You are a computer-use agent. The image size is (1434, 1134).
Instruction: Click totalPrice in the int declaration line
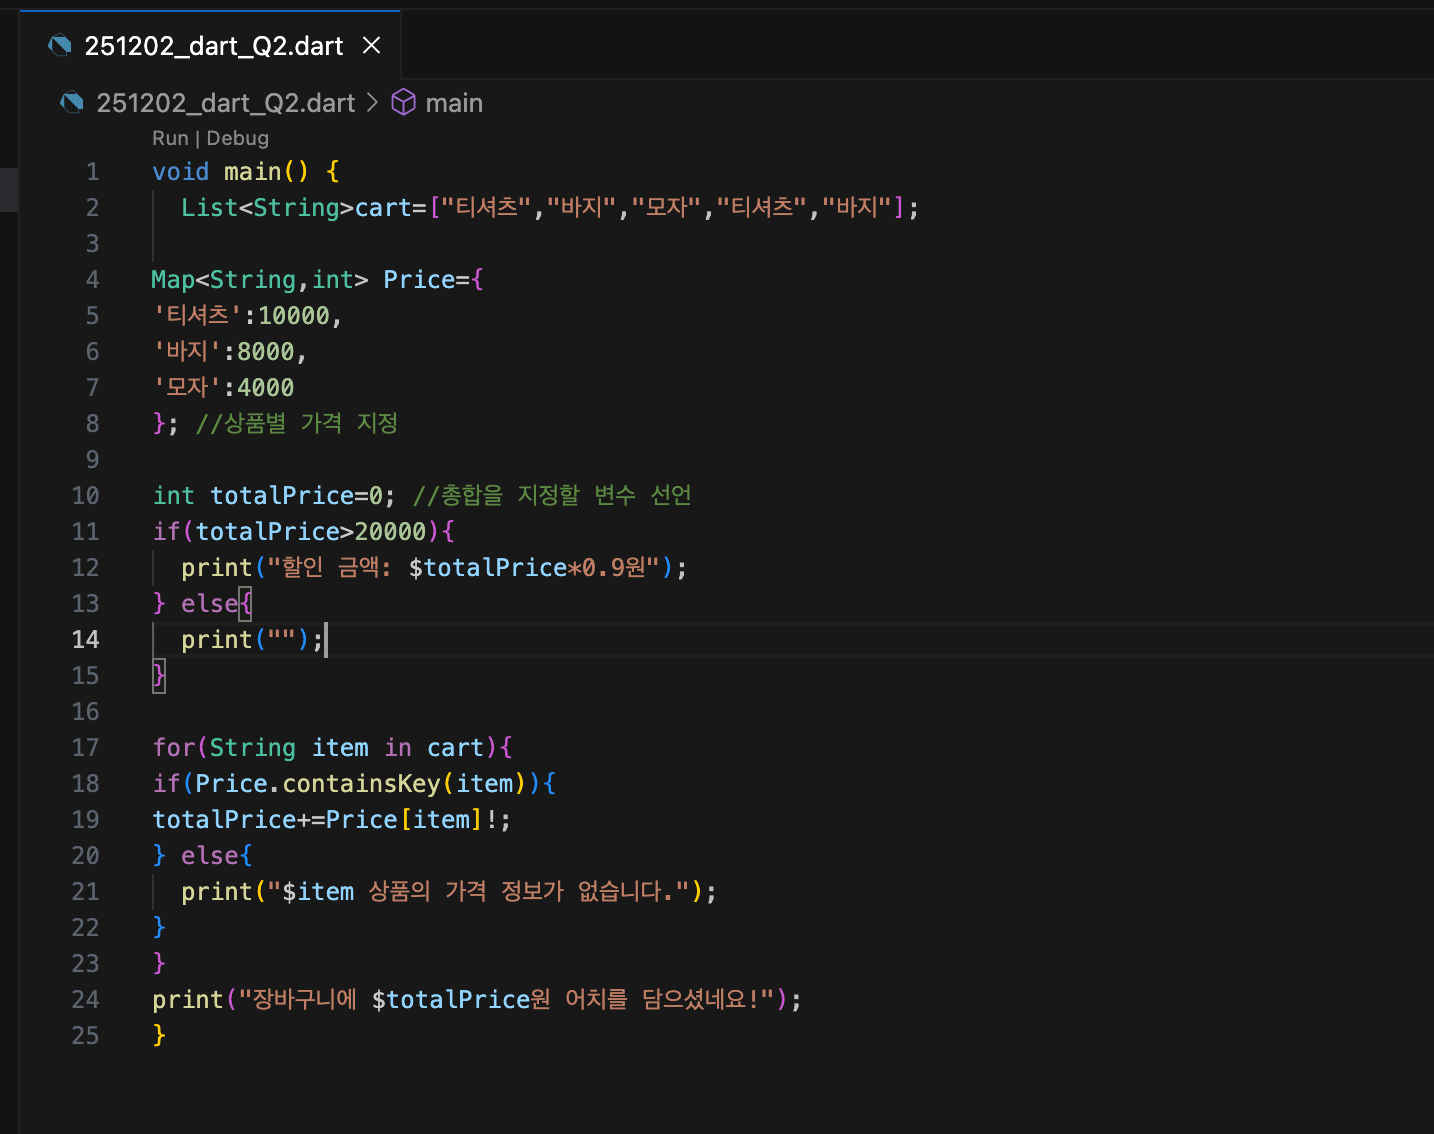[282, 495]
